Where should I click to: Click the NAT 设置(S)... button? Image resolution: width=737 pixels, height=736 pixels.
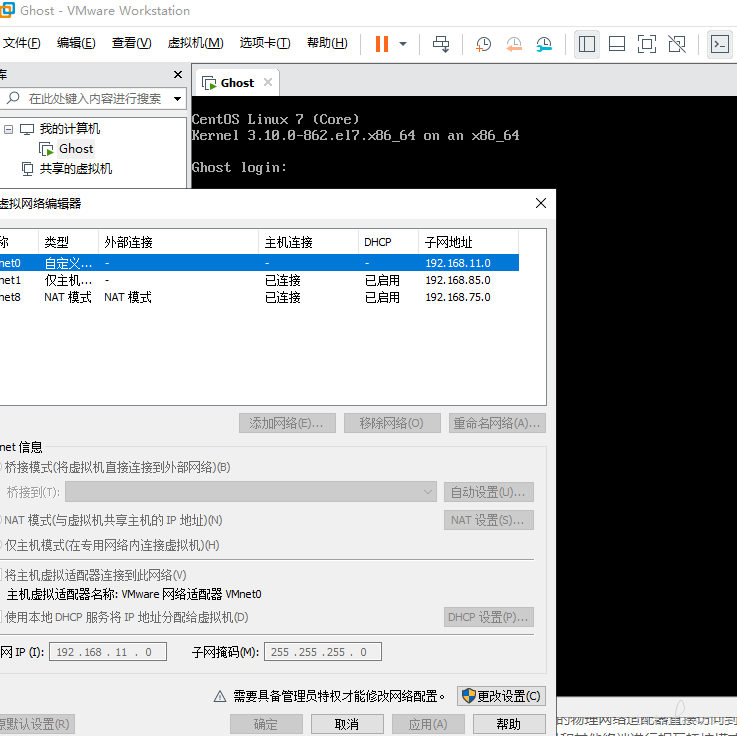pyautogui.click(x=489, y=520)
